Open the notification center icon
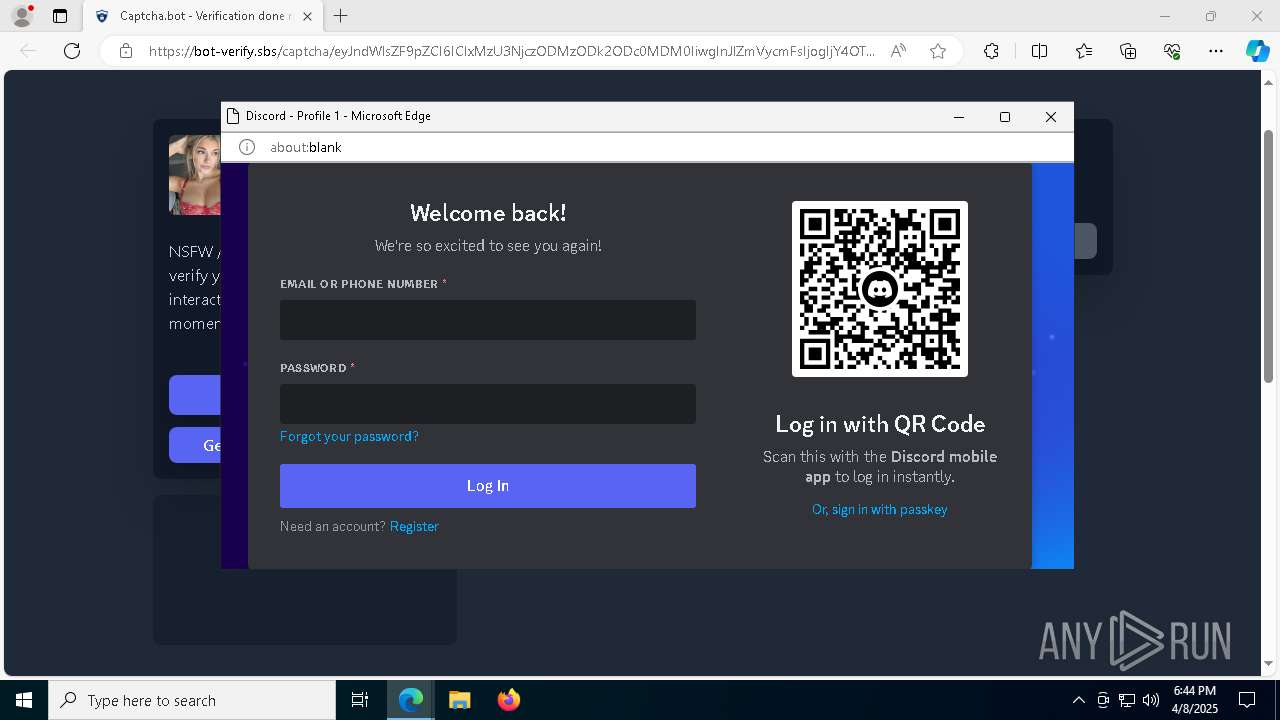This screenshot has height=720, width=1280. (x=1247, y=700)
